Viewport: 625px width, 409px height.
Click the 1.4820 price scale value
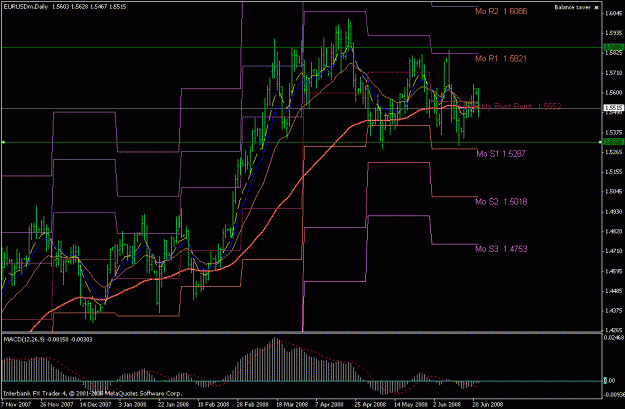(x=613, y=231)
